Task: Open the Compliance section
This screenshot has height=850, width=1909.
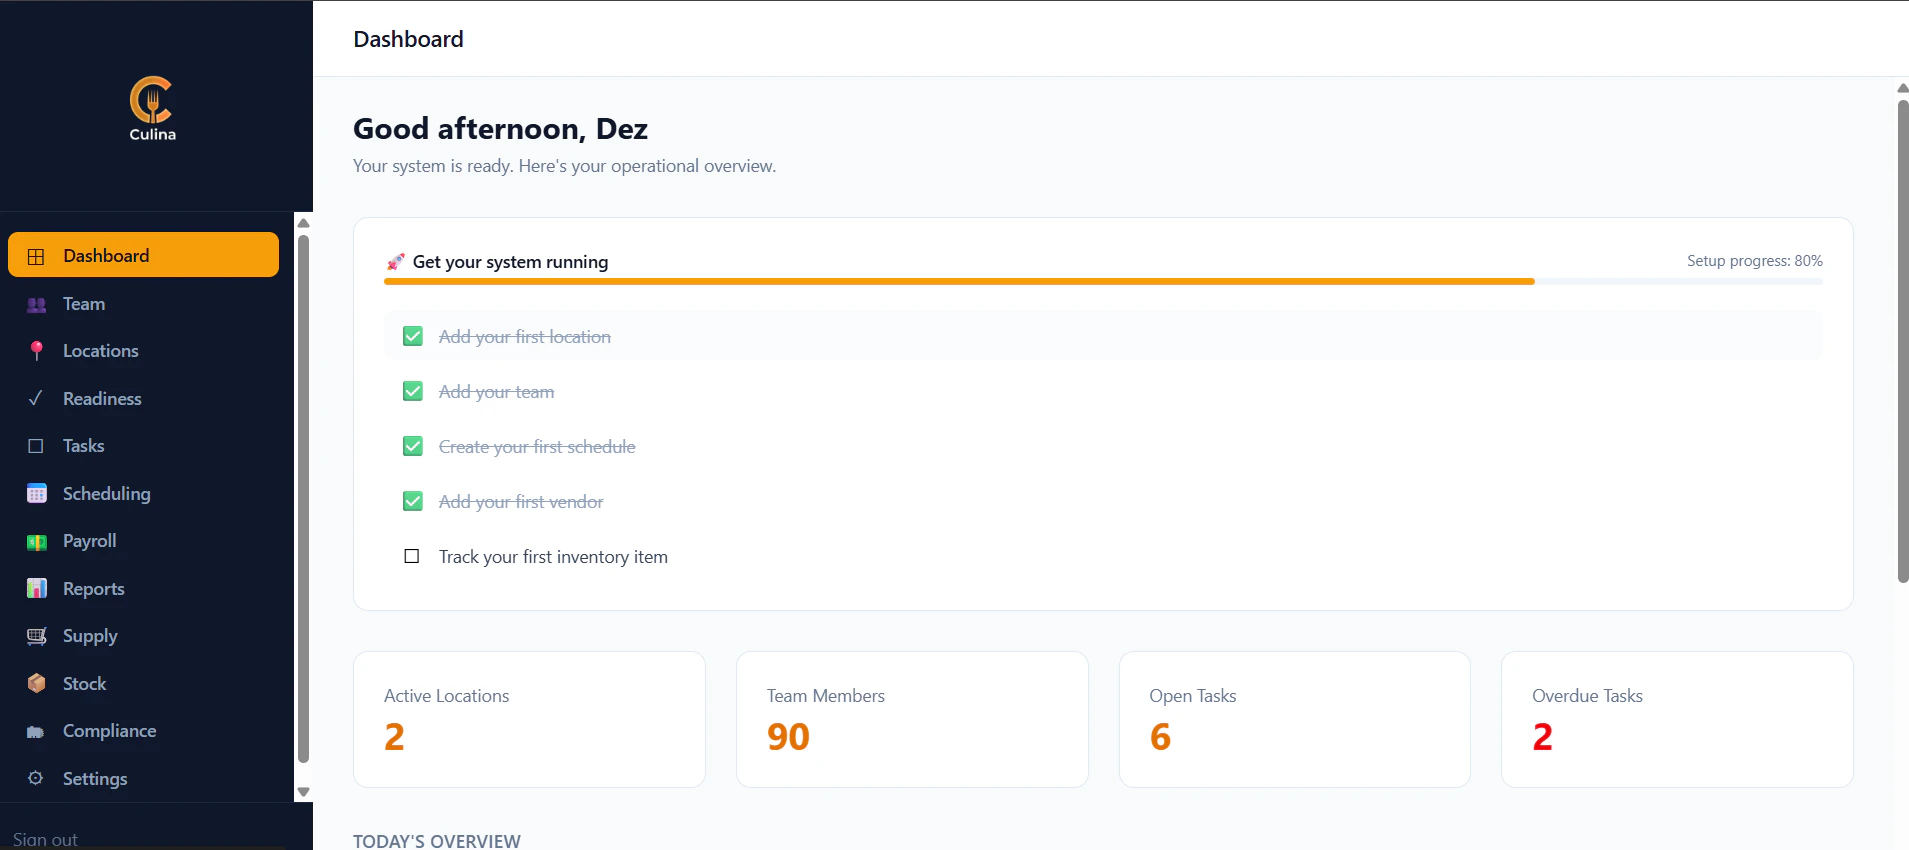Action: (143, 731)
